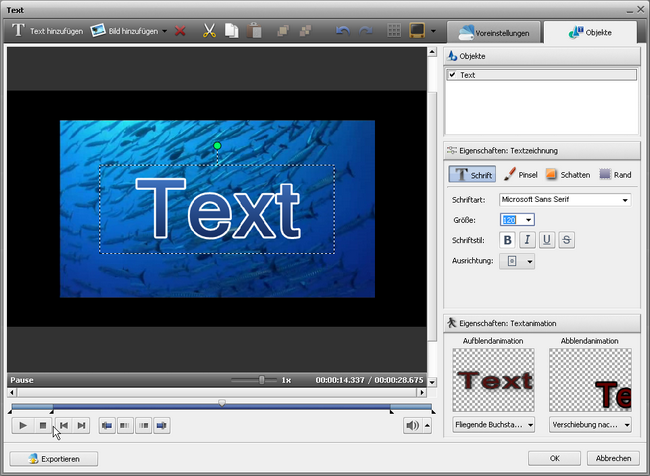Click preview vertical scrollbar up arrow
This screenshot has width=650, height=476.
click(x=432, y=52)
